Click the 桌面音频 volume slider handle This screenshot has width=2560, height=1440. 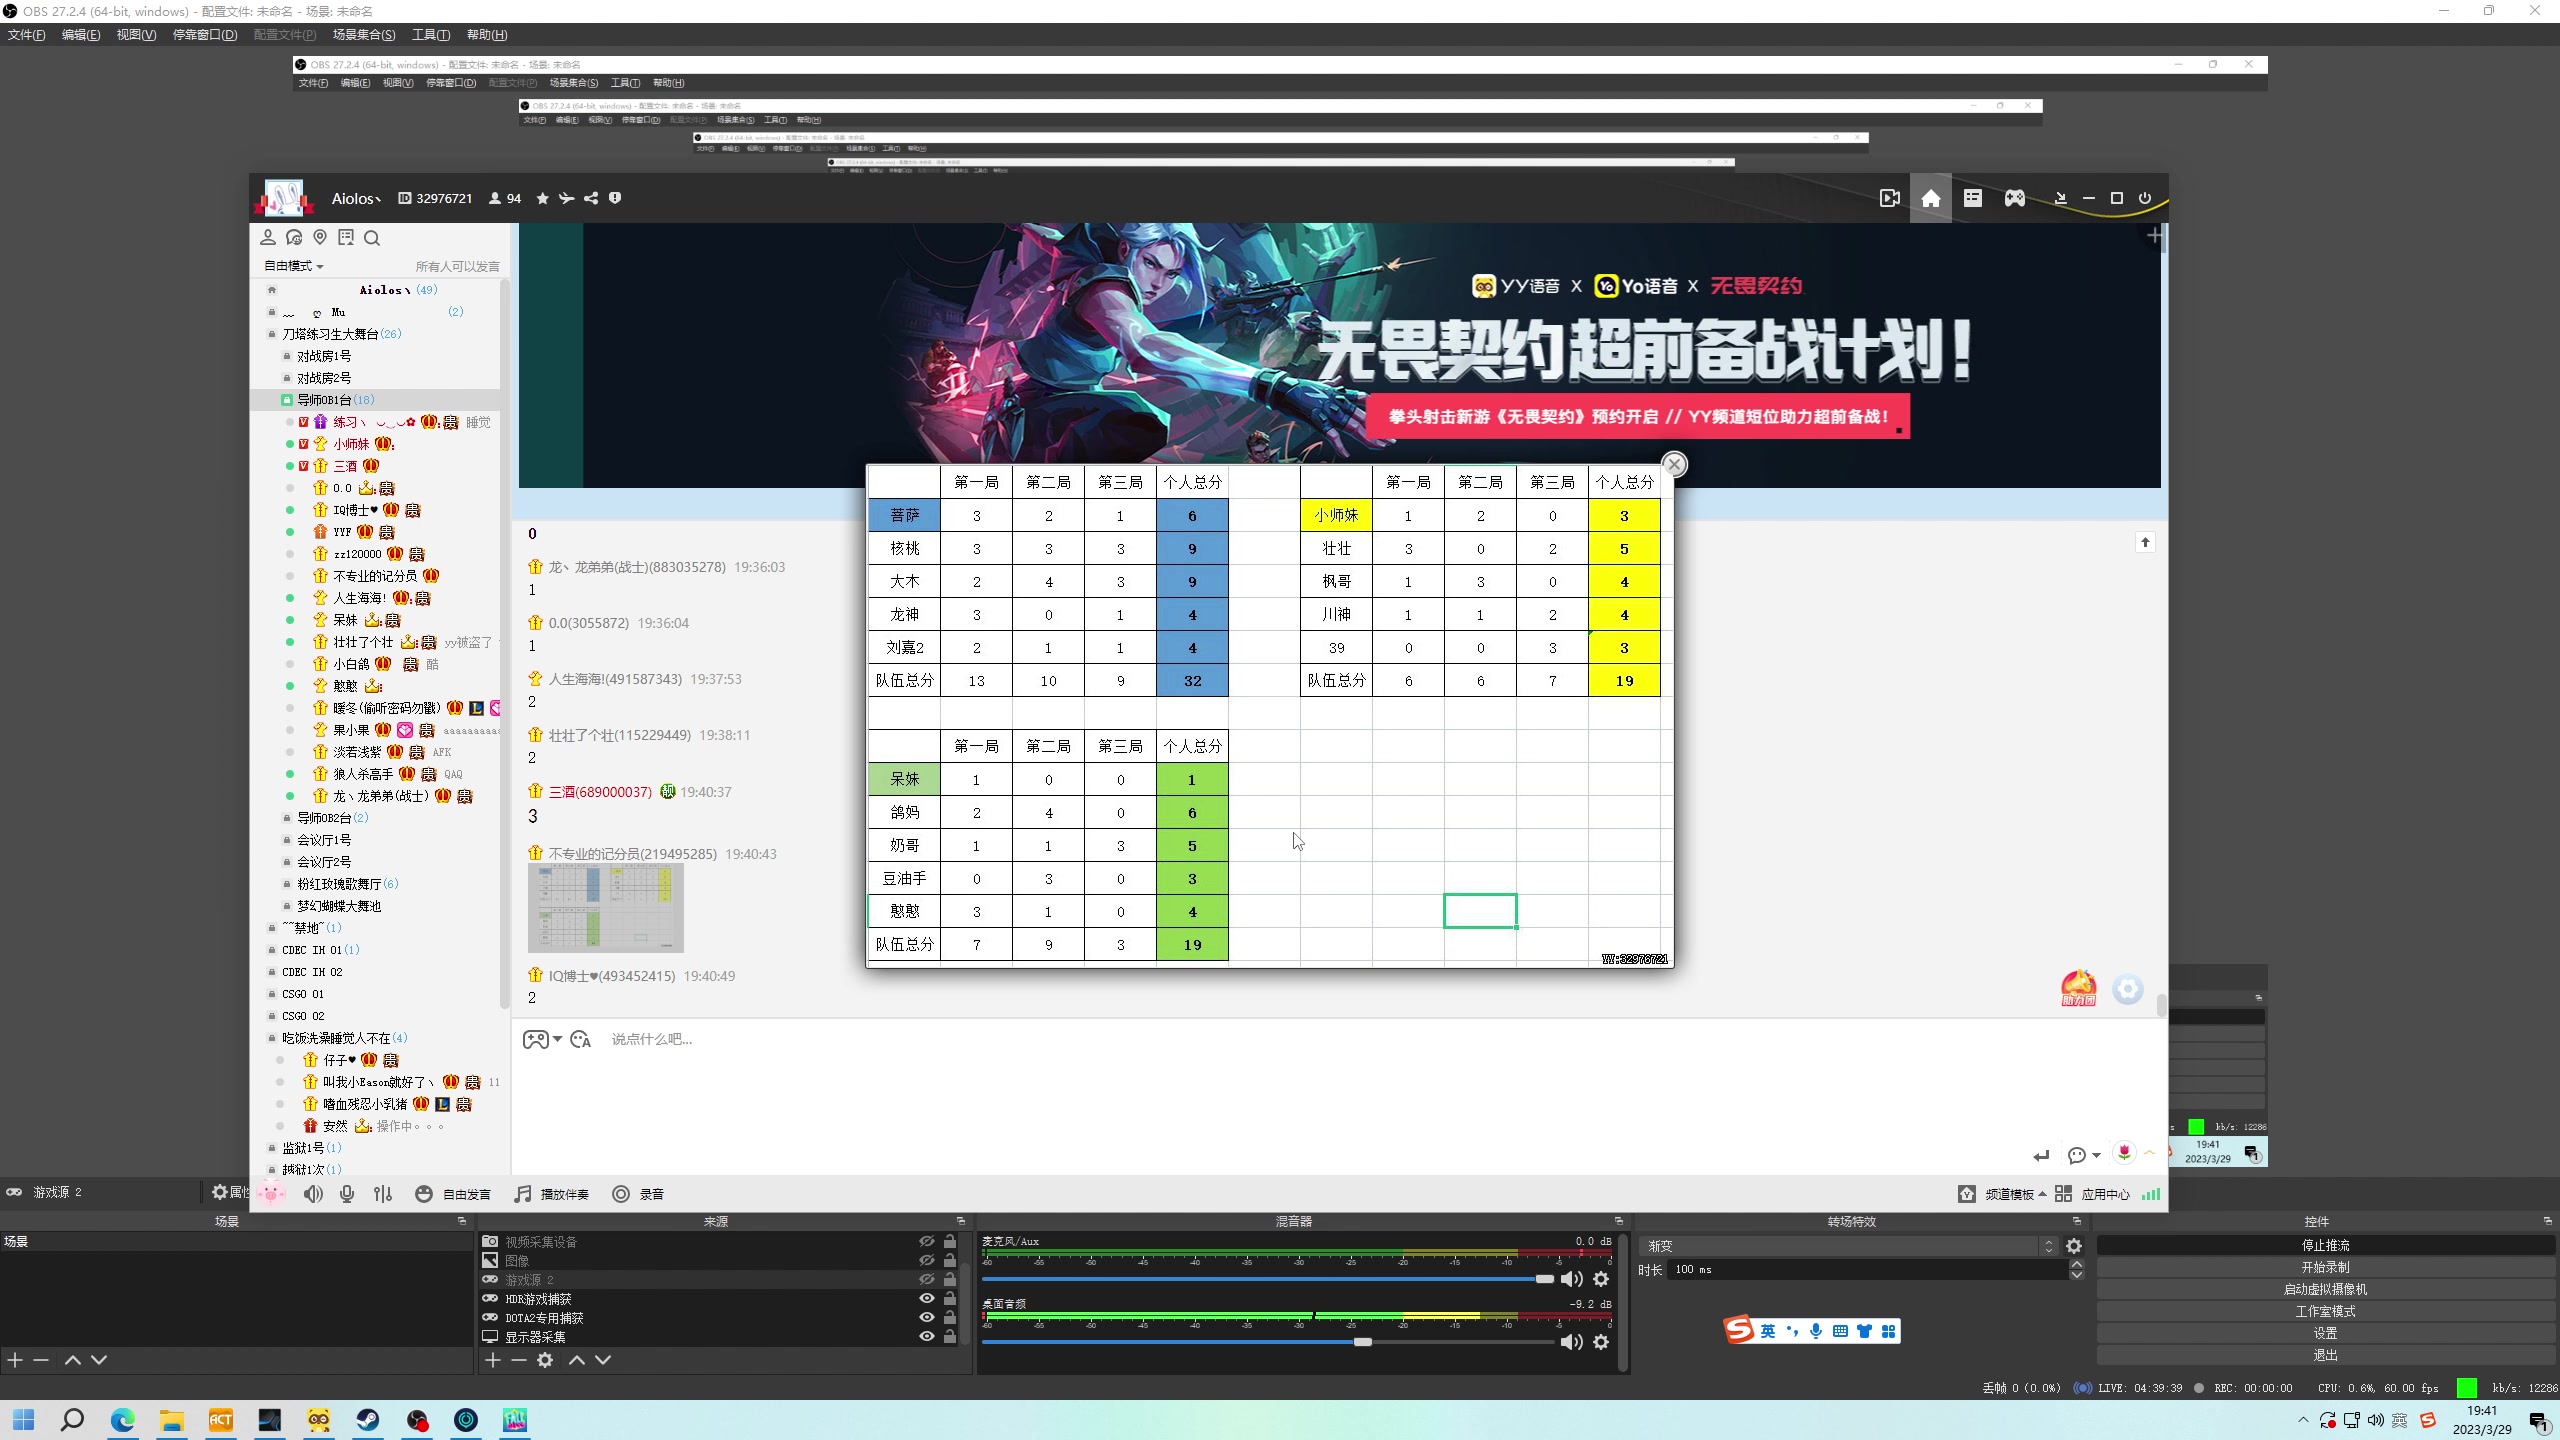[x=1363, y=1342]
